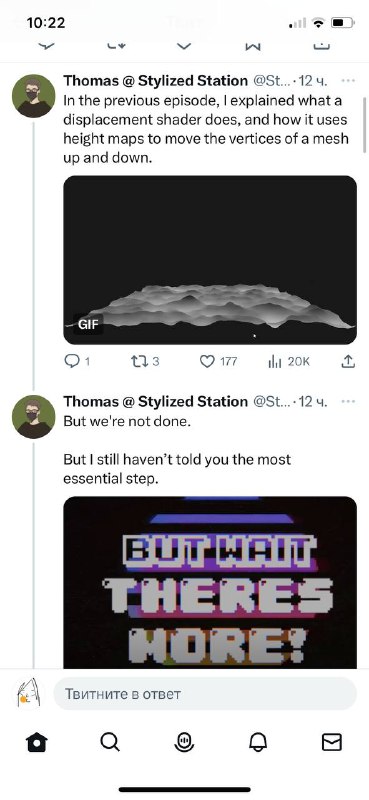Screen dimensions: 369x800
Task: Open the author name on second tweet
Action: click(155, 402)
